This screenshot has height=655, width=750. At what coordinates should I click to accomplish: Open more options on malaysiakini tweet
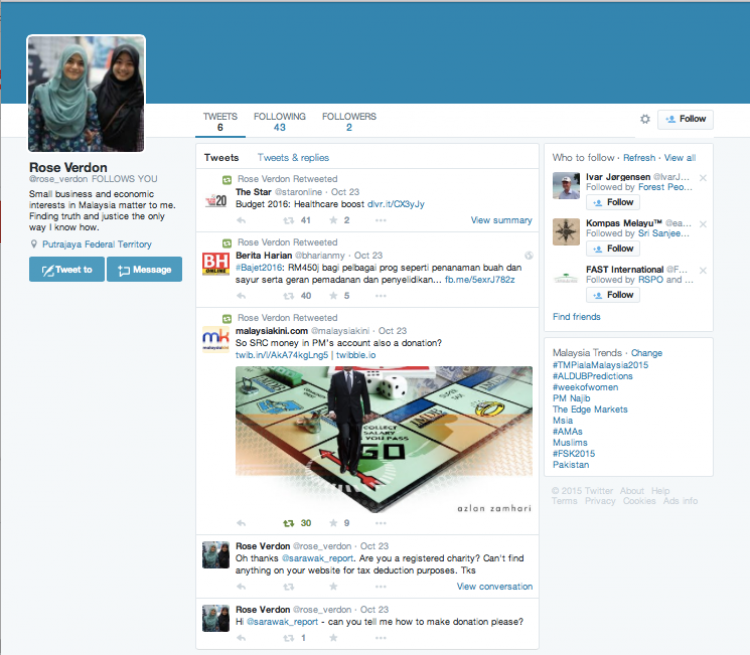(381, 523)
